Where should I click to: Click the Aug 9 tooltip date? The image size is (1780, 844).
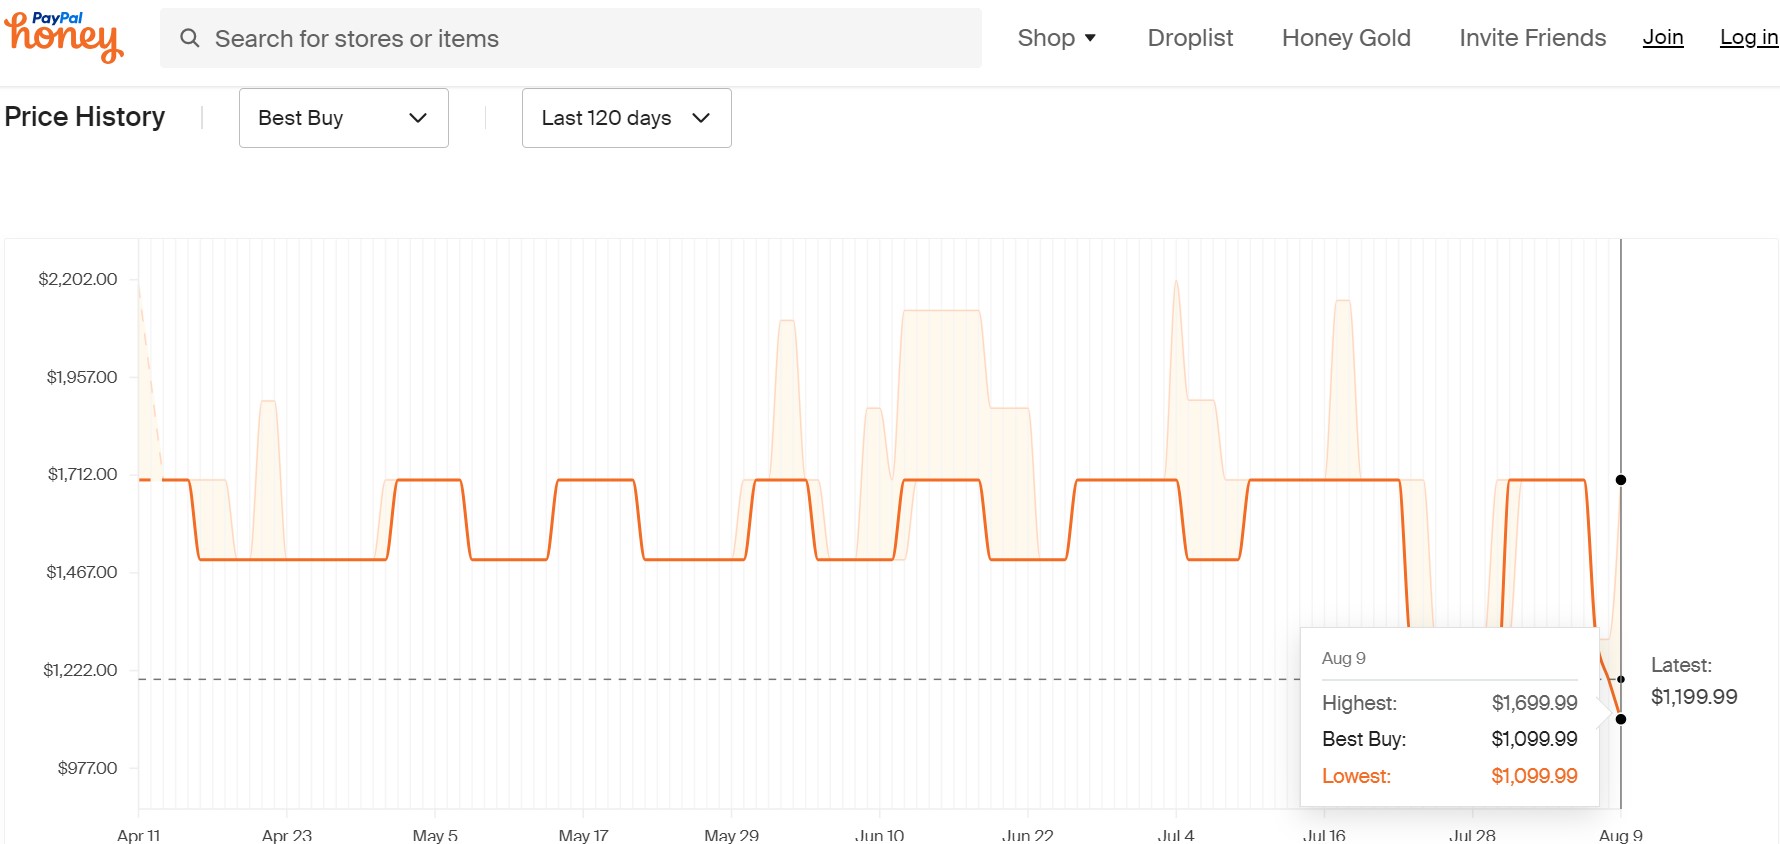(1344, 658)
